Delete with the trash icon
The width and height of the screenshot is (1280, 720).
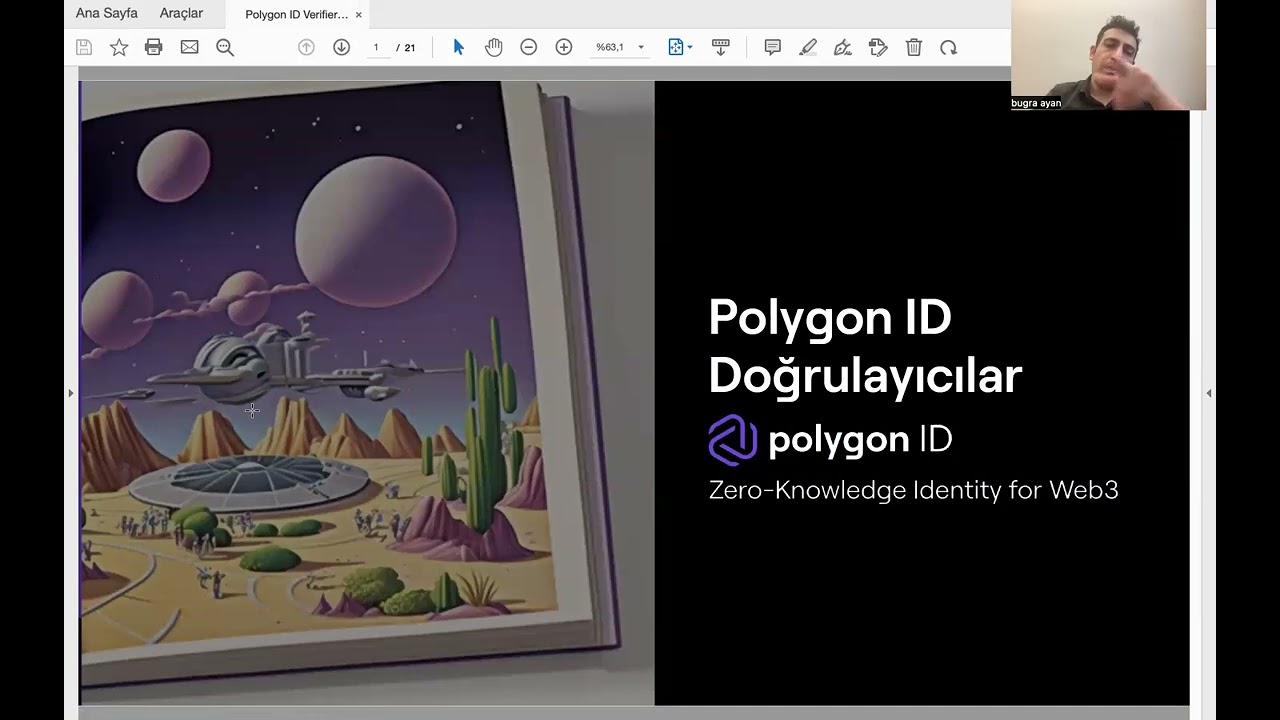914,47
